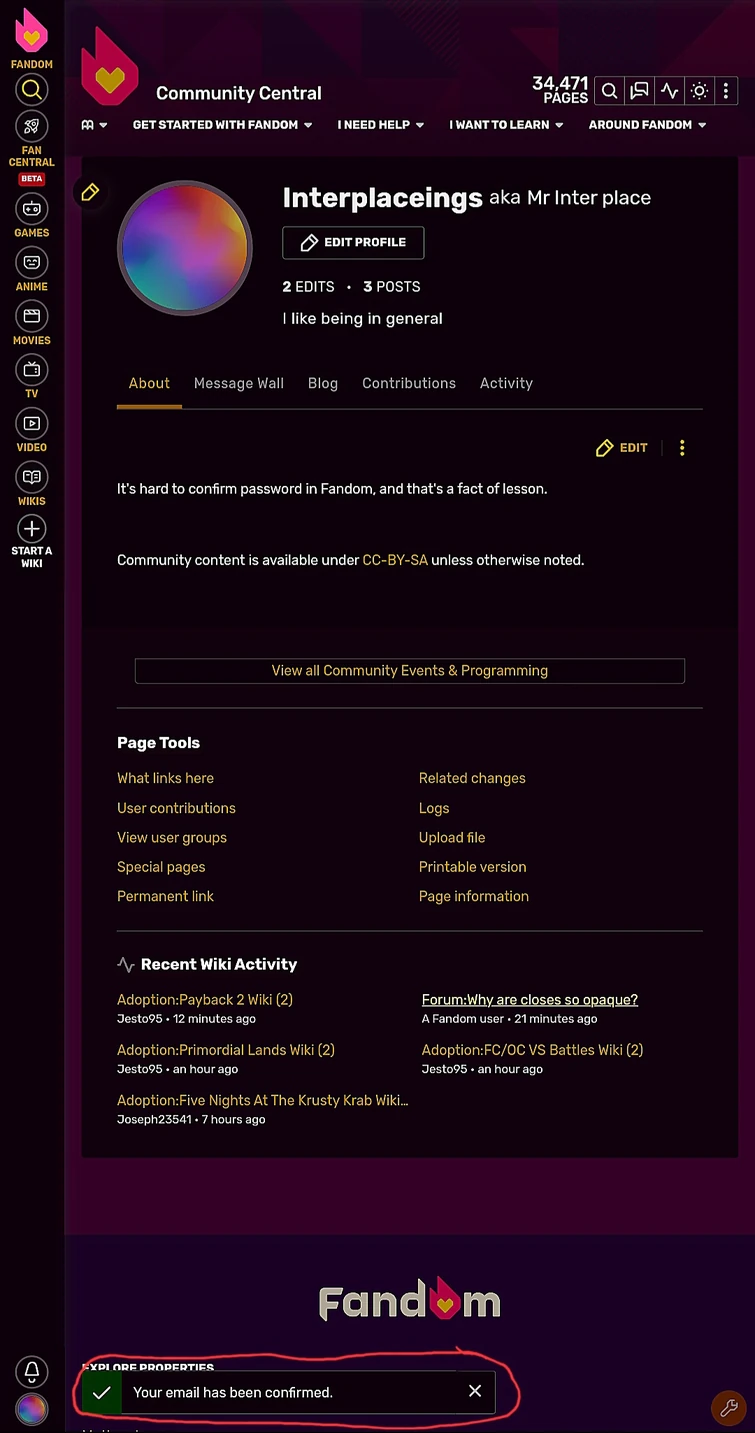This screenshot has height=1433, width=755.
Task: Dismiss the email confirmed notification
Action: 475,1391
